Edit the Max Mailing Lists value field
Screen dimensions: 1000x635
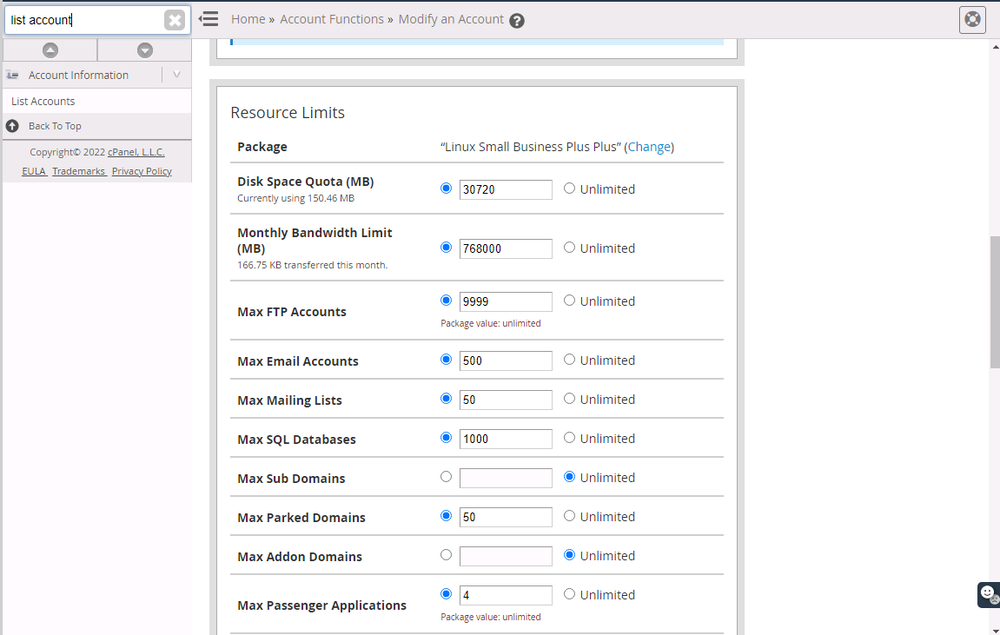(506, 400)
